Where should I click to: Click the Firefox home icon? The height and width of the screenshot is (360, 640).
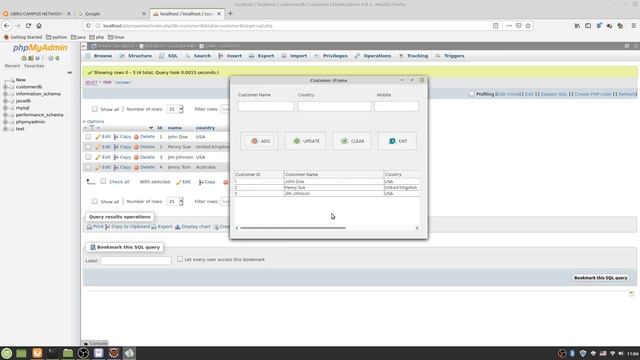coord(39,25)
